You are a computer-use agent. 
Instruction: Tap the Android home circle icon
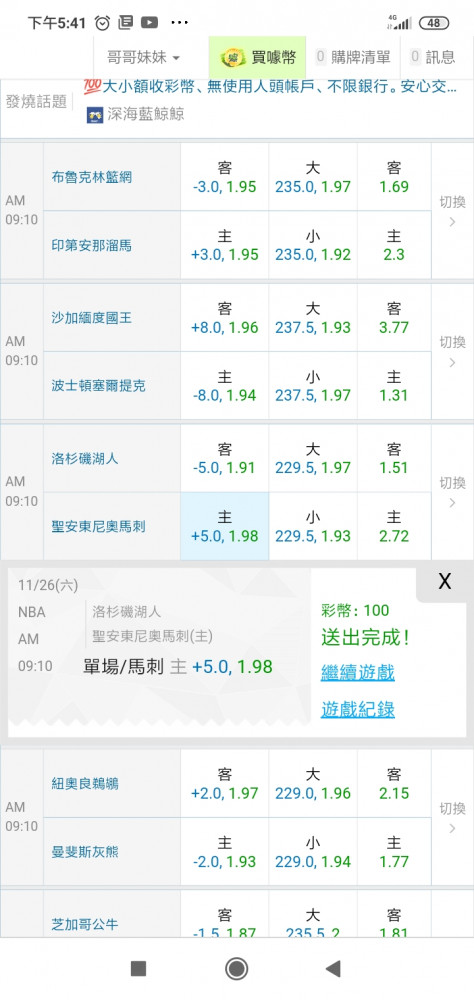pyautogui.click(x=237, y=969)
